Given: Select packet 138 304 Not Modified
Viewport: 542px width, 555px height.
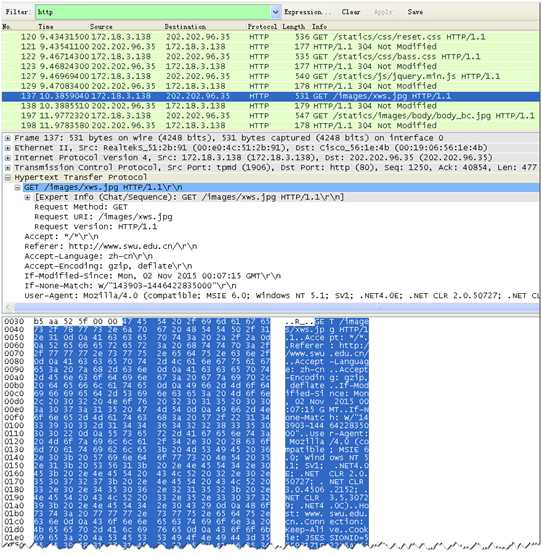Looking at the screenshot, I should (x=271, y=106).
